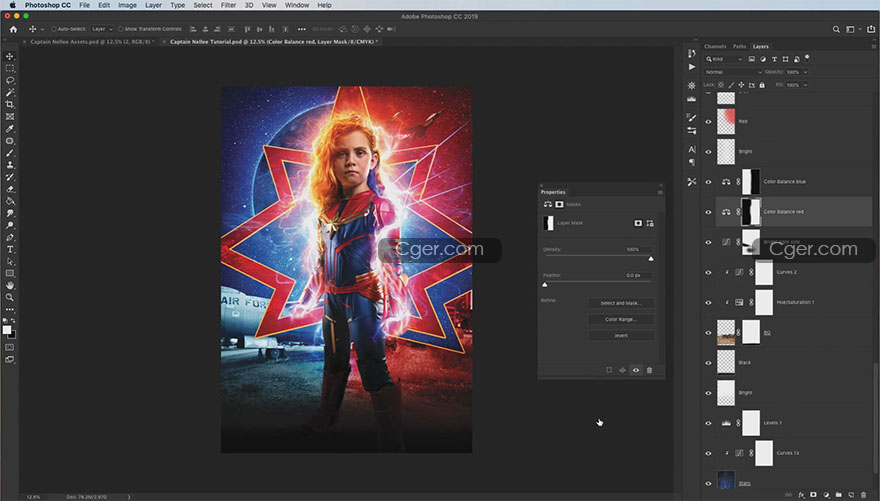Viewport: 880px width, 501px height.
Task: Add layer style via fx icon
Action: pos(801,495)
